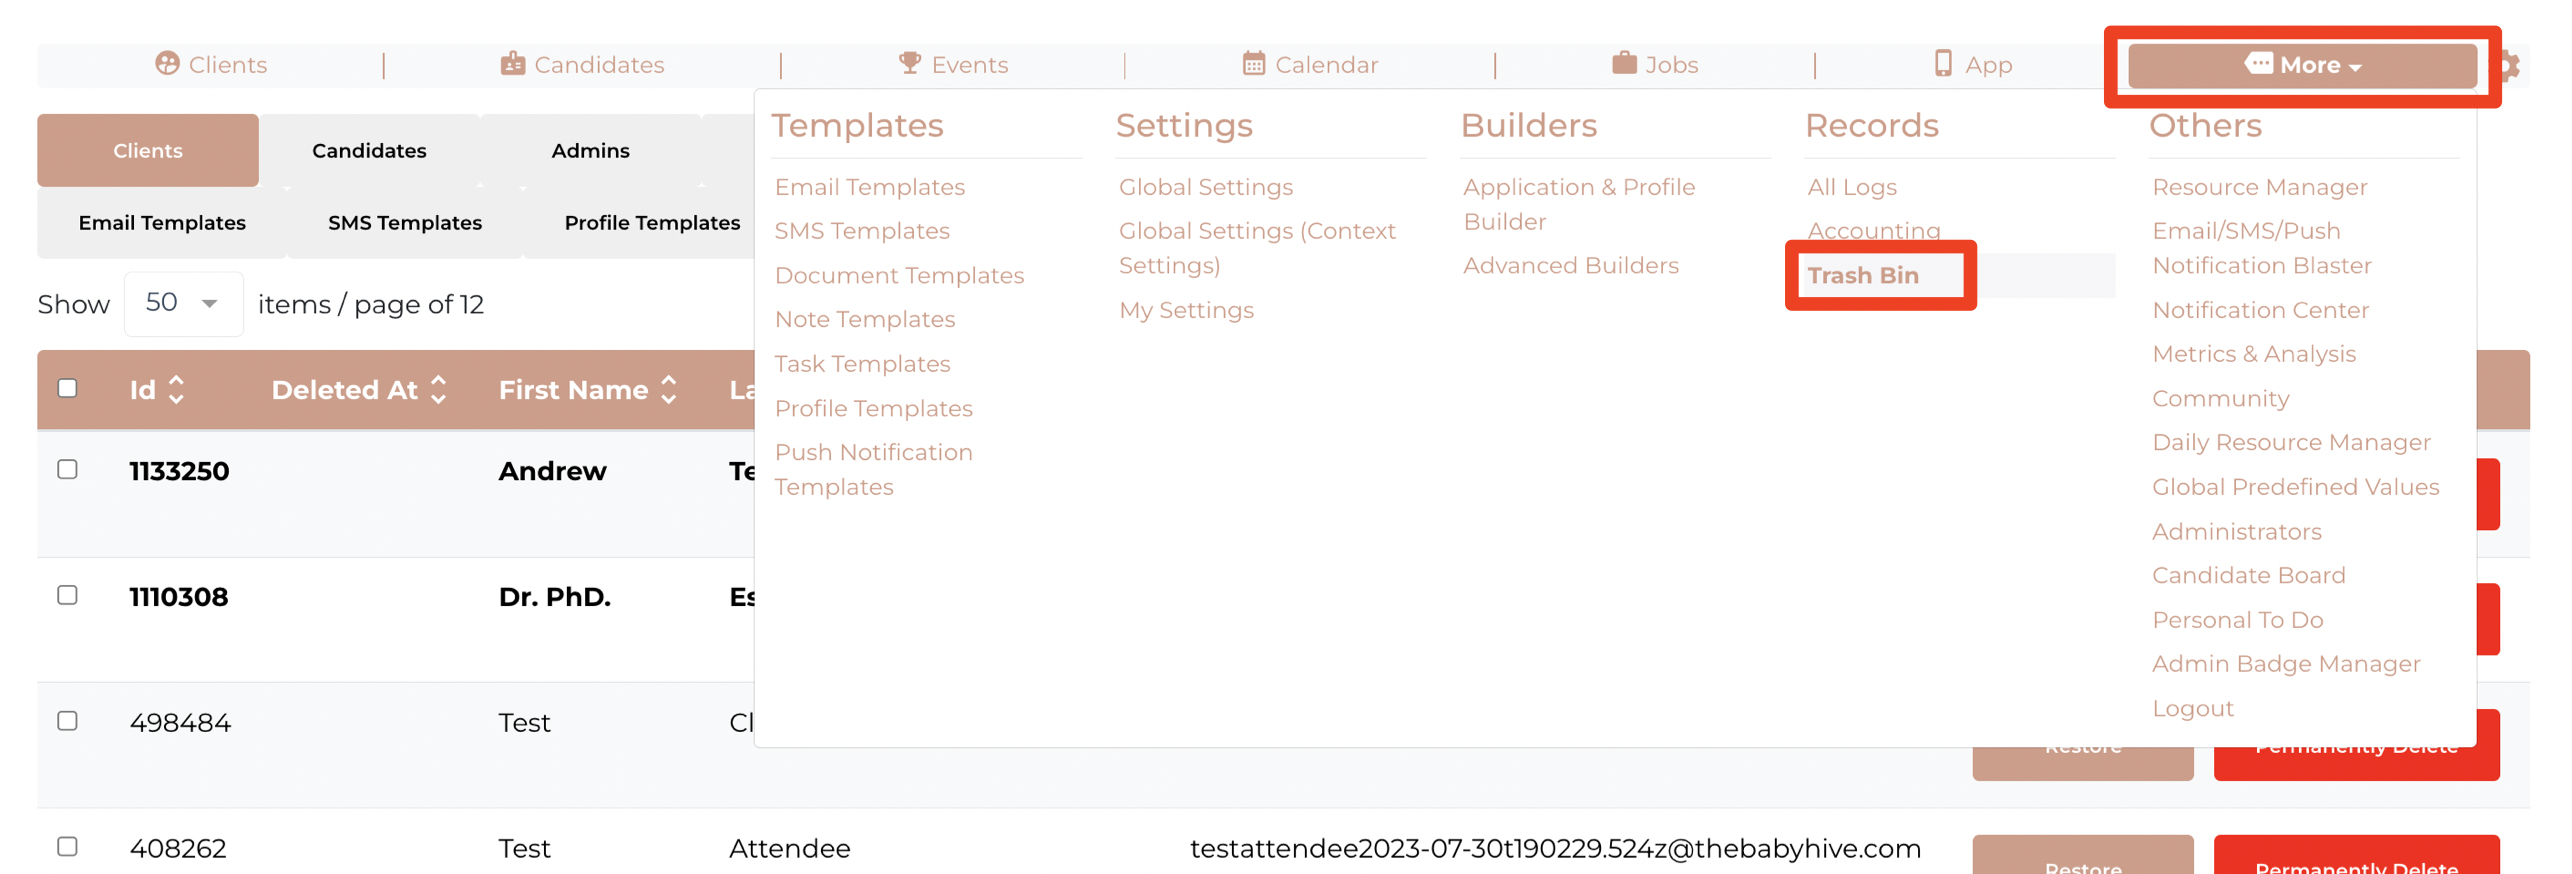
Task: Switch to the Admins tab
Action: click(590, 150)
